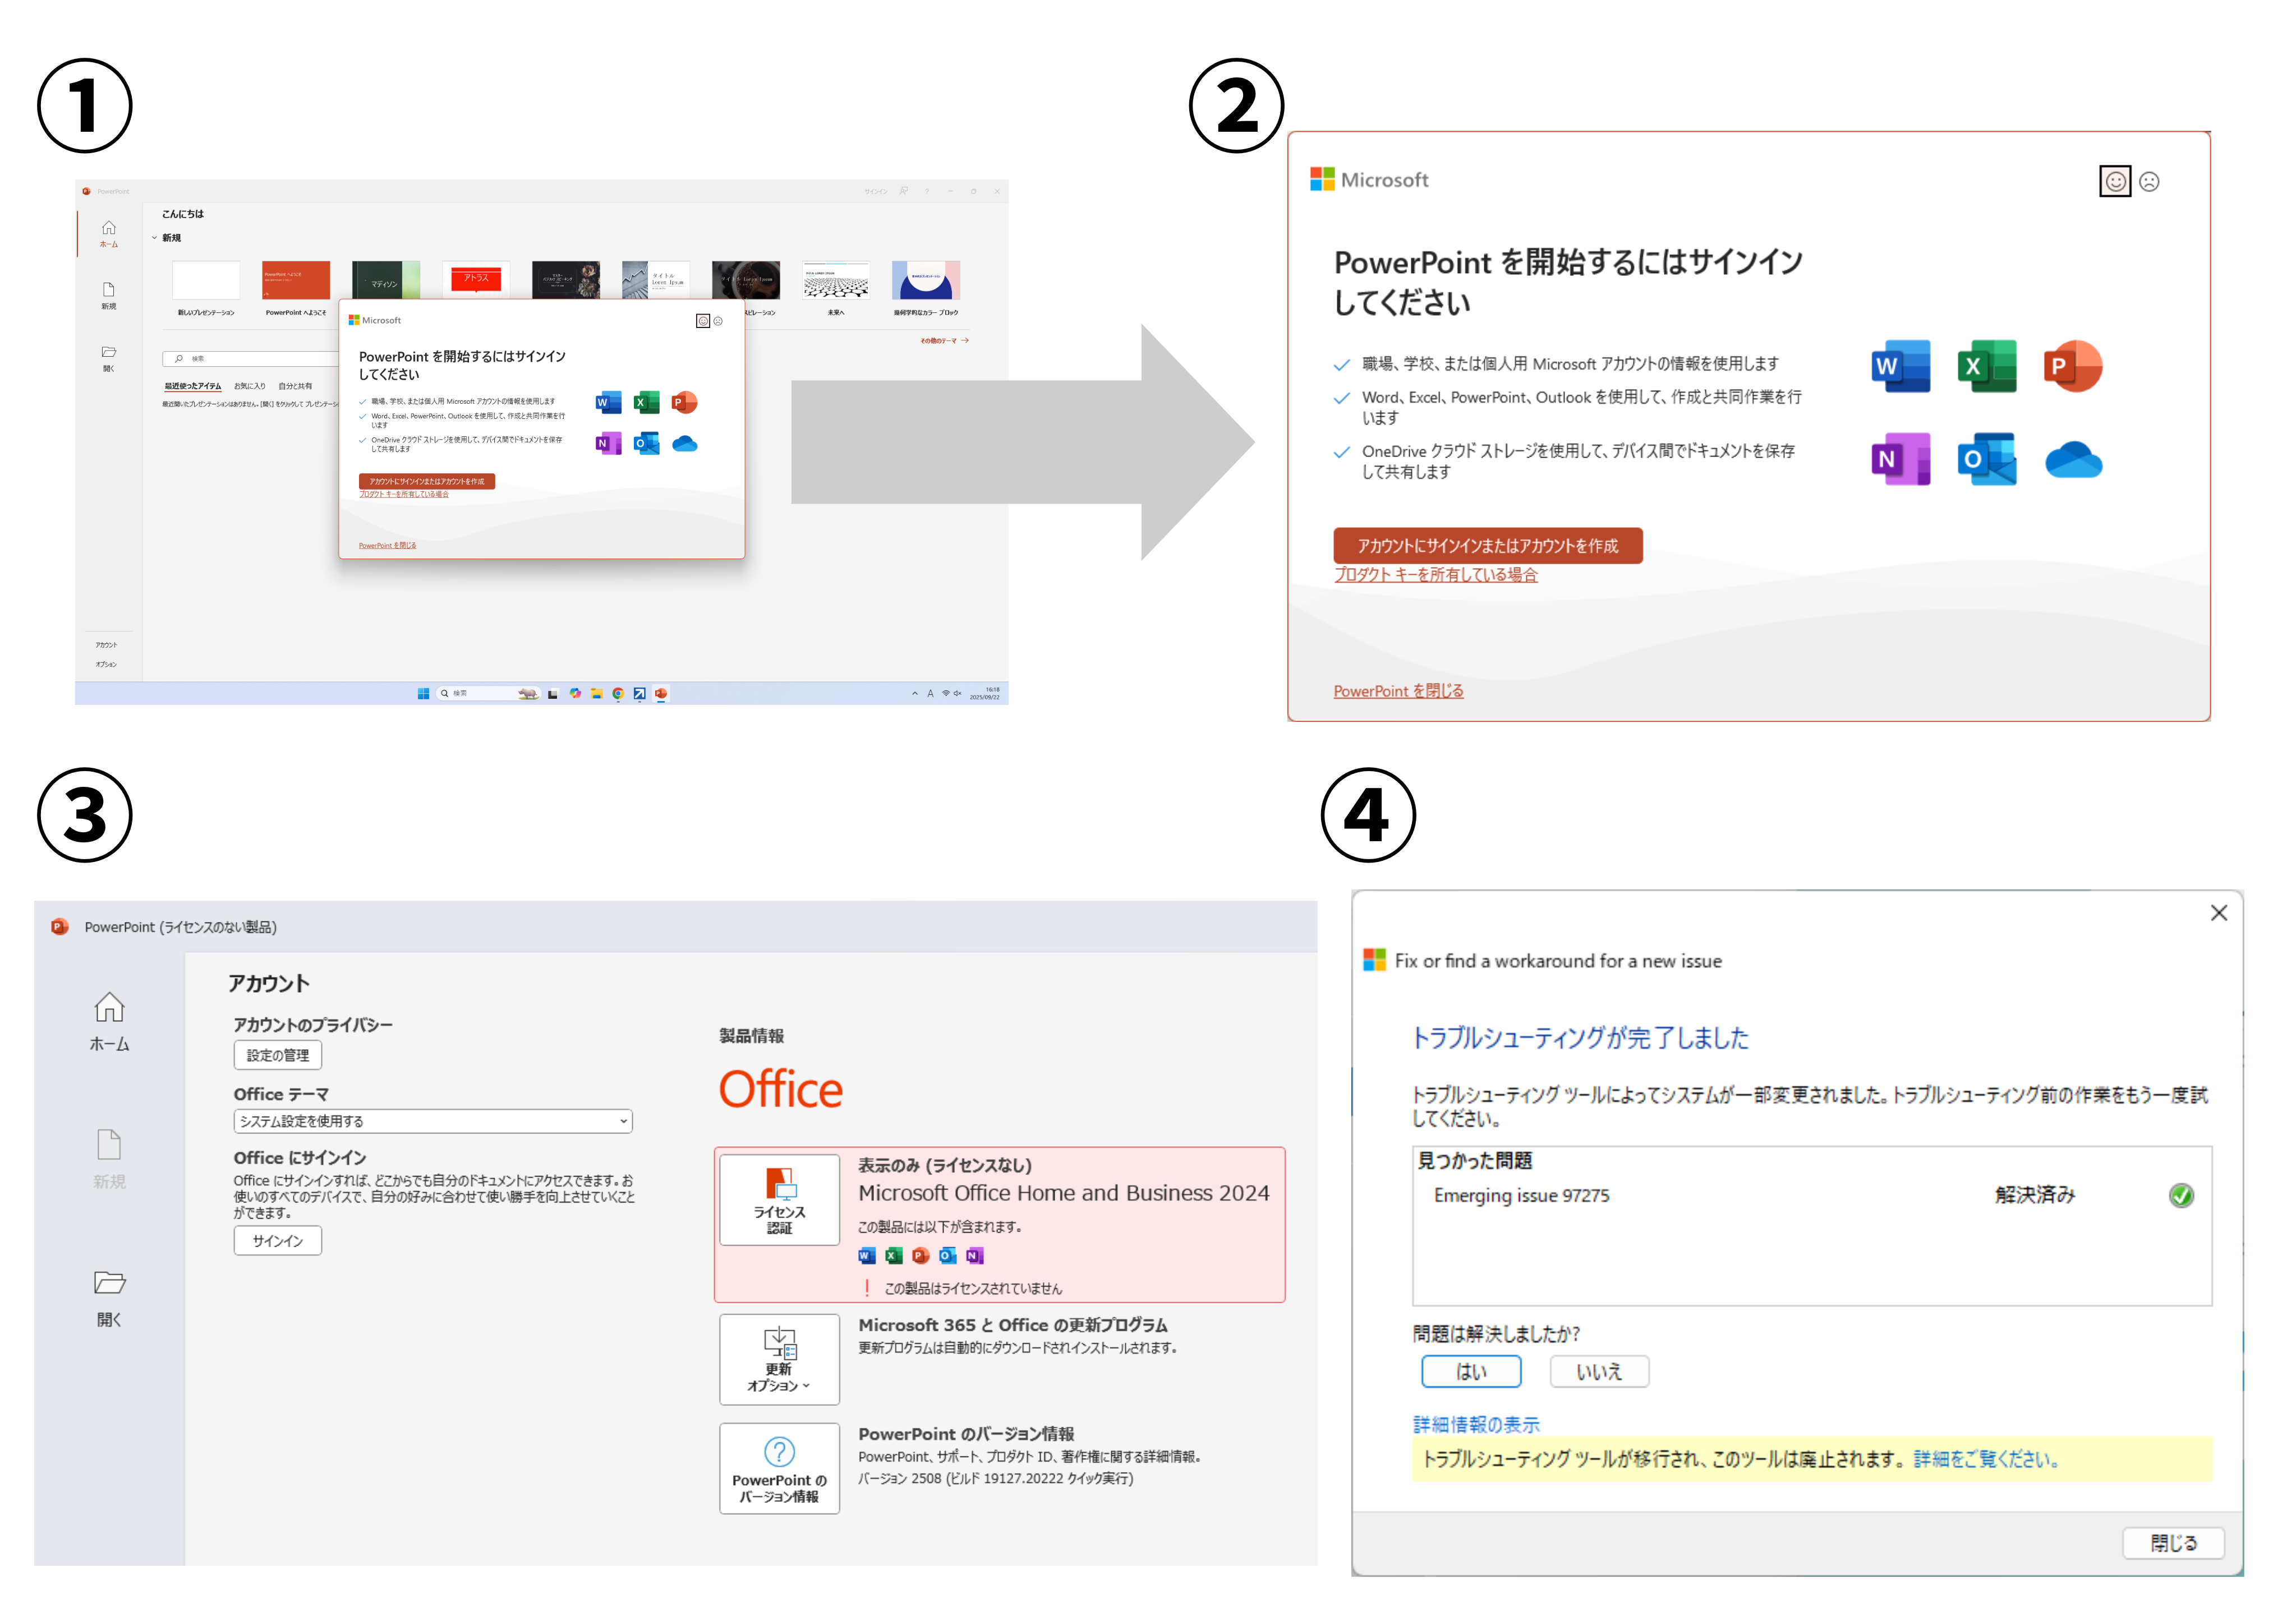Expand the 更新オプション dropdown button
2296x1623 pixels.
coord(779,1359)
